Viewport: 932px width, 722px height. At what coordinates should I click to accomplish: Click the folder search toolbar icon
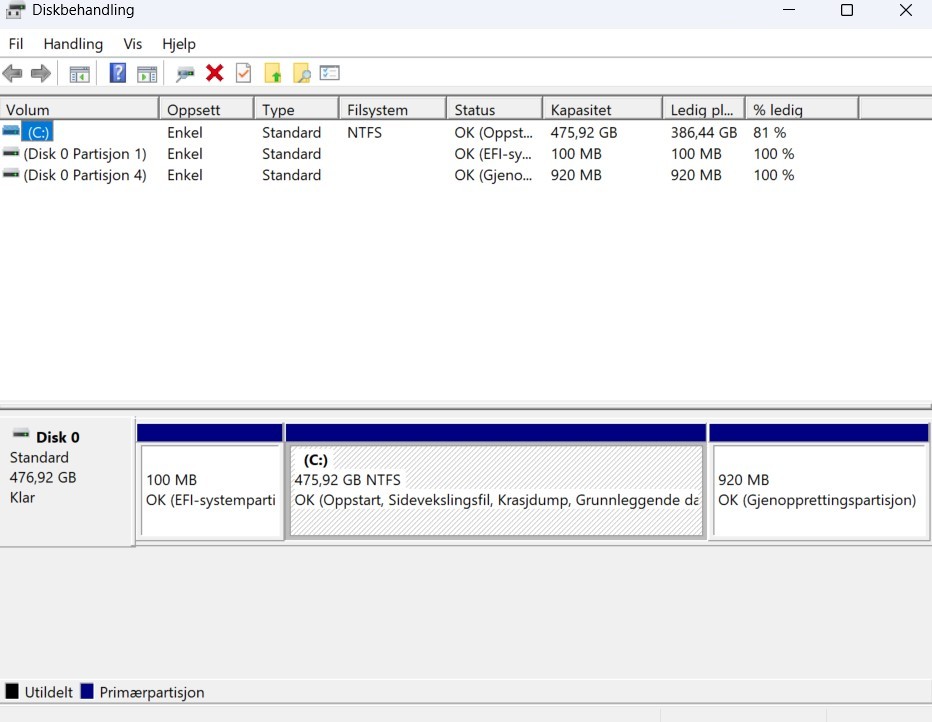pos(300,73)
